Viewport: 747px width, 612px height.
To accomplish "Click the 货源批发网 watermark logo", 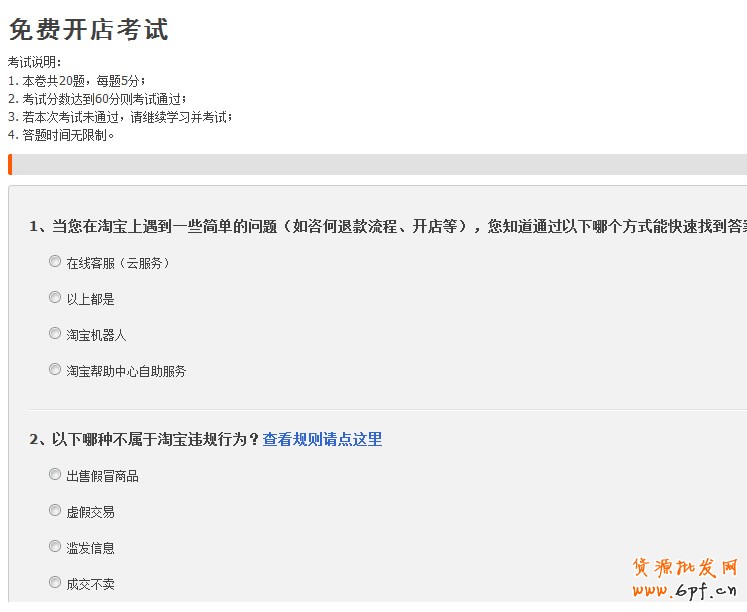I will 686,567.
